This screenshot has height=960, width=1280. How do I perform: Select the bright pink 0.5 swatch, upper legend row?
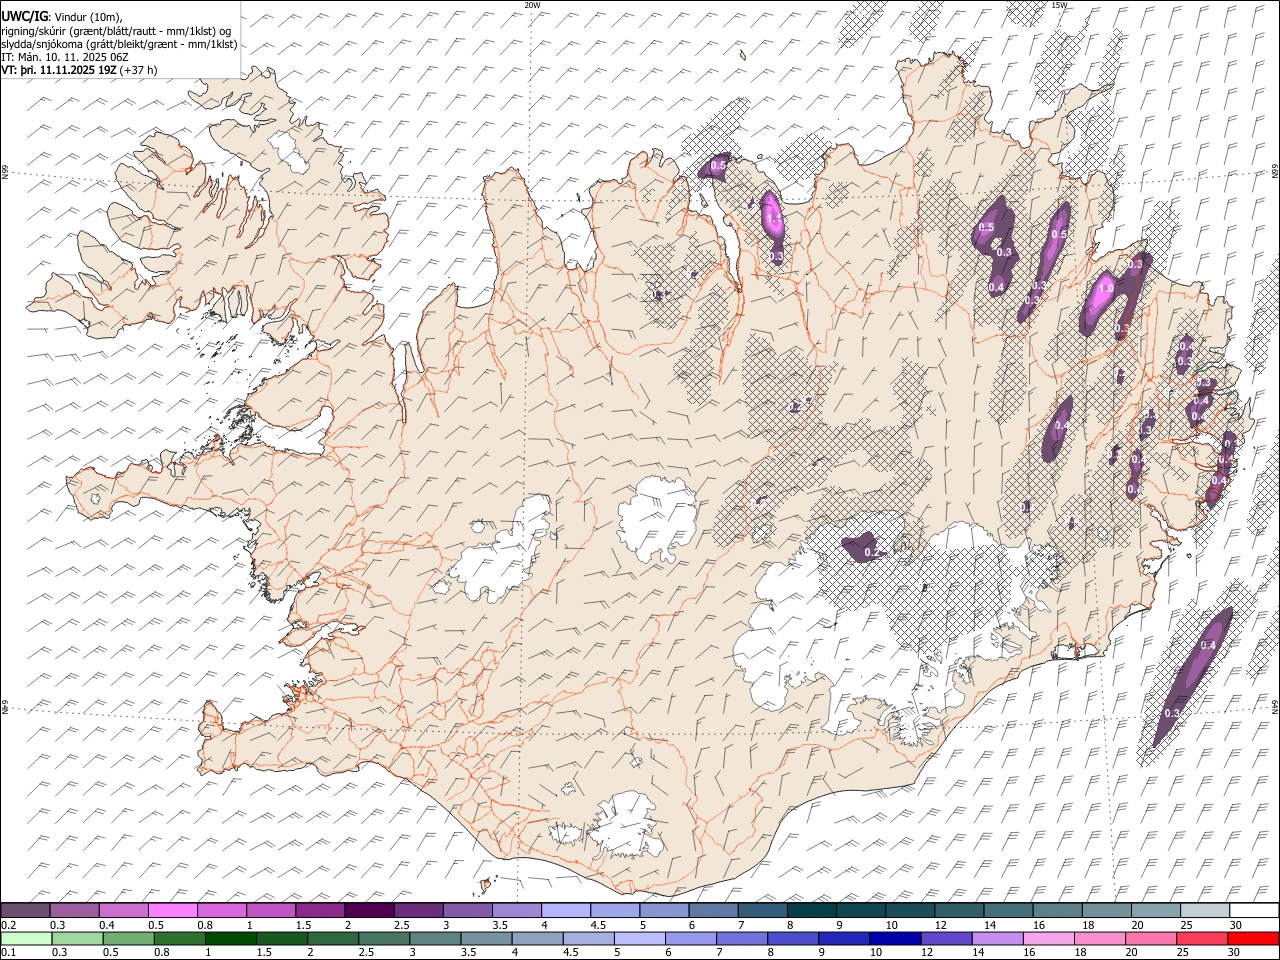(x=173, y=910)
